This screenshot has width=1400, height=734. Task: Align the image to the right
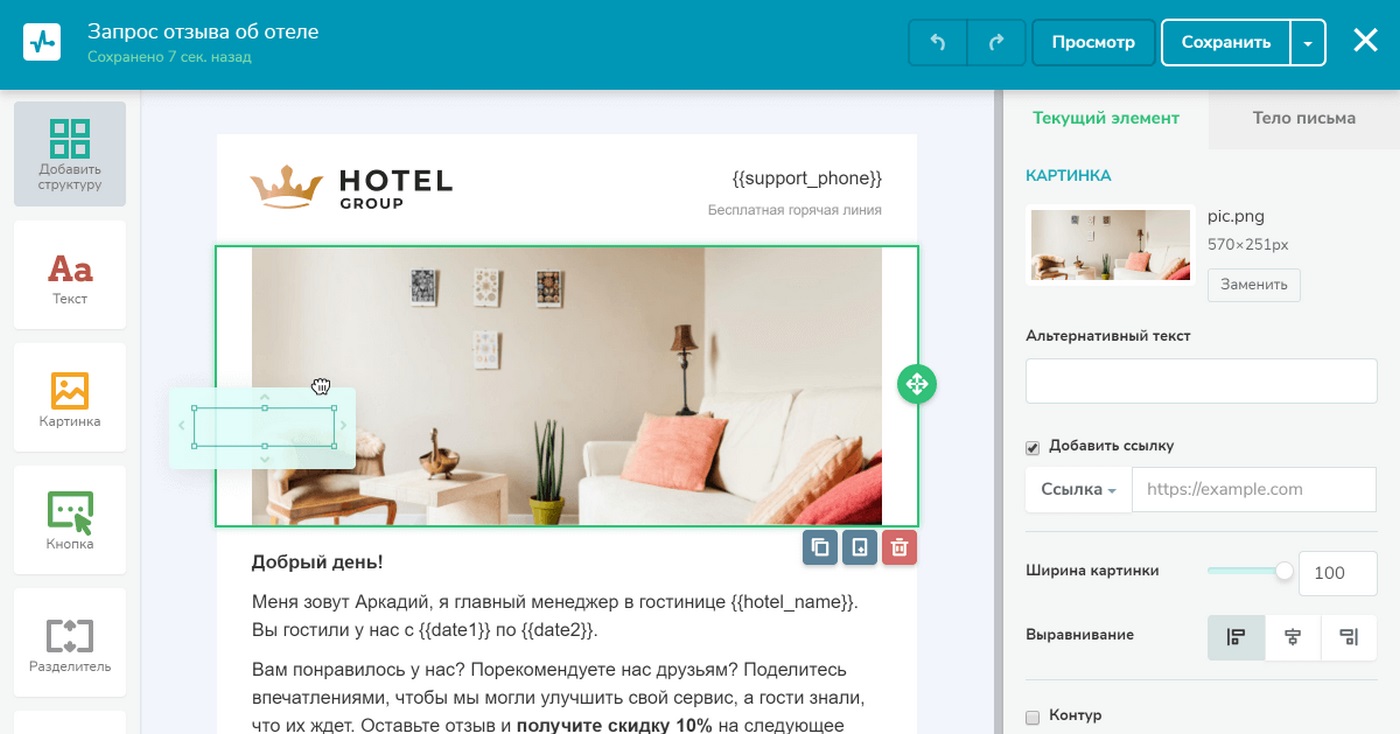(1349, 637)
